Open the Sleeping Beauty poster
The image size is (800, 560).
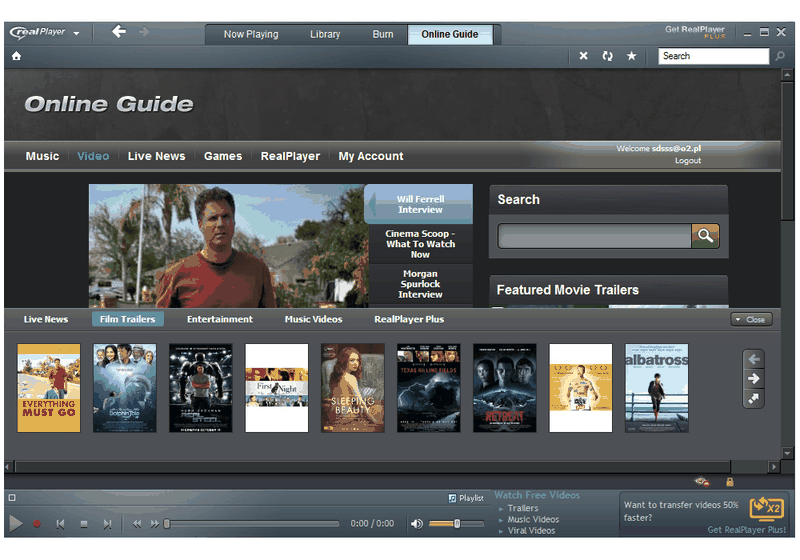point(353,388)
